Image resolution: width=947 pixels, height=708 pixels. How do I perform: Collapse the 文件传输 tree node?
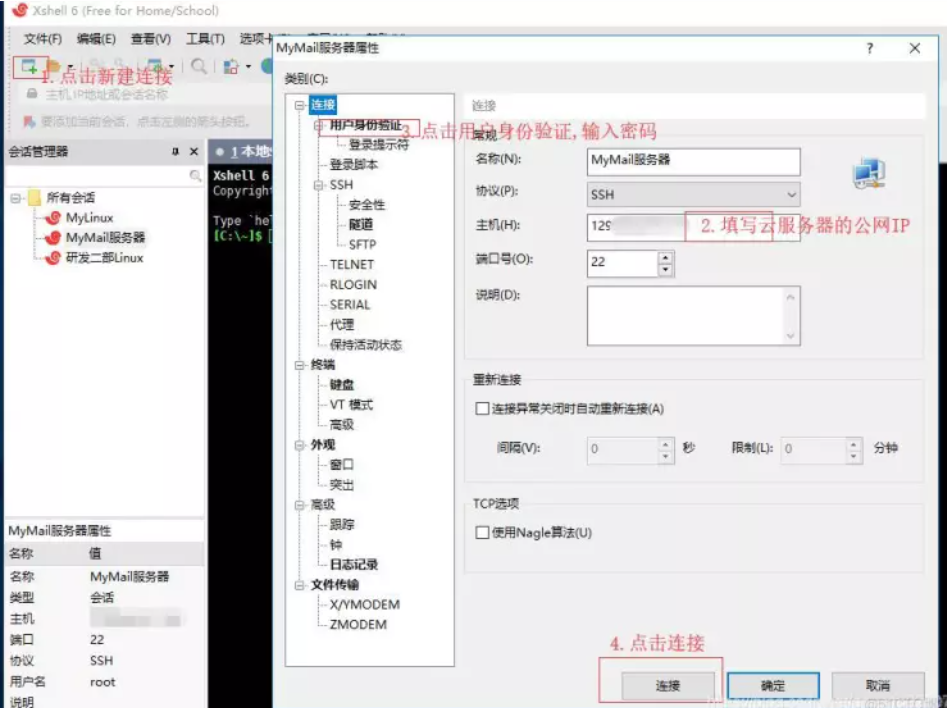pos(300,585)
